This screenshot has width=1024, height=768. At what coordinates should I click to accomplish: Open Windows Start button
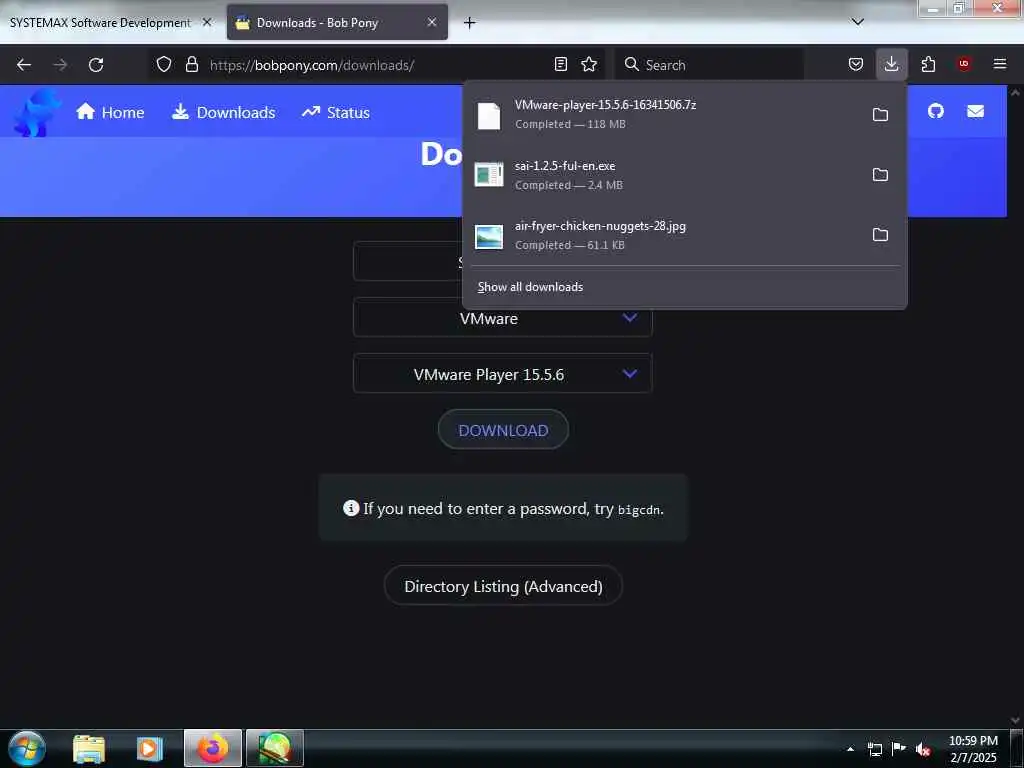26,748
